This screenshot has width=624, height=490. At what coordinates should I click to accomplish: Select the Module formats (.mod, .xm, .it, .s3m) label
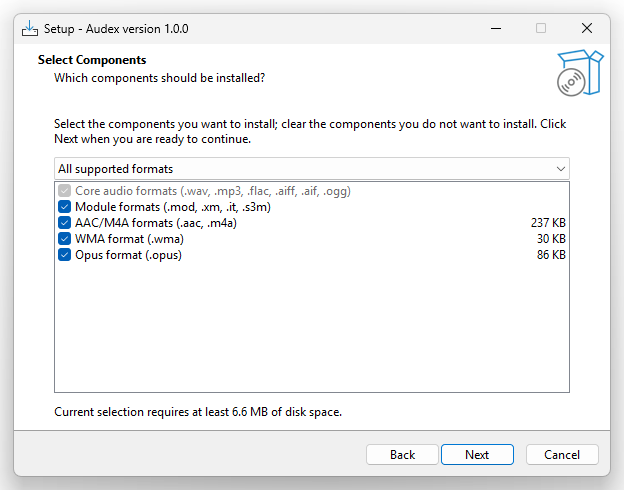click(x=172, y=207)
